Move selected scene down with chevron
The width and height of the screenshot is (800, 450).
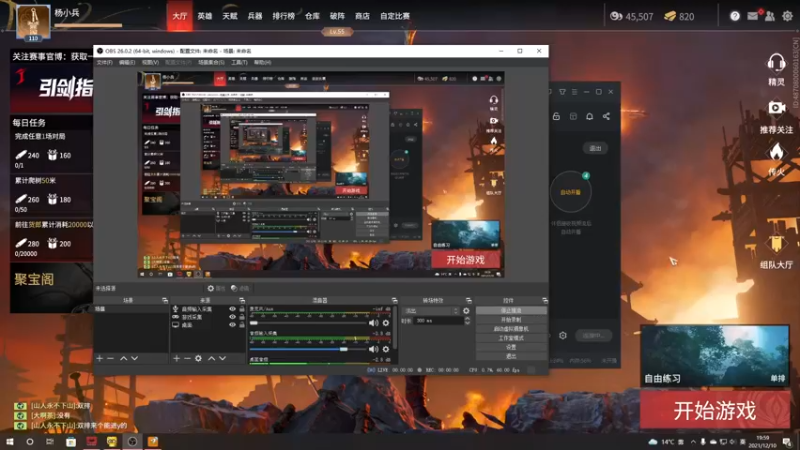[135, 358]
